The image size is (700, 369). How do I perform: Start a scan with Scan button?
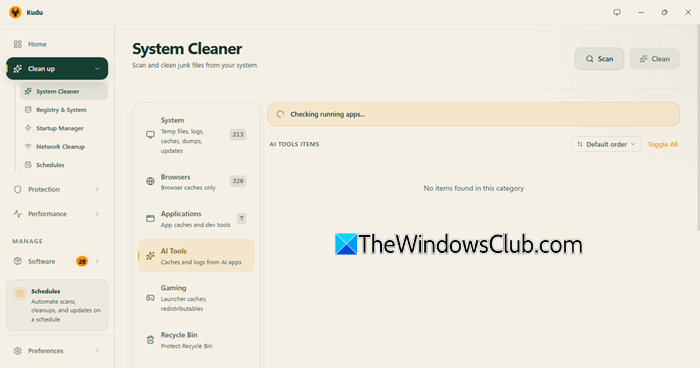point(599,59)
